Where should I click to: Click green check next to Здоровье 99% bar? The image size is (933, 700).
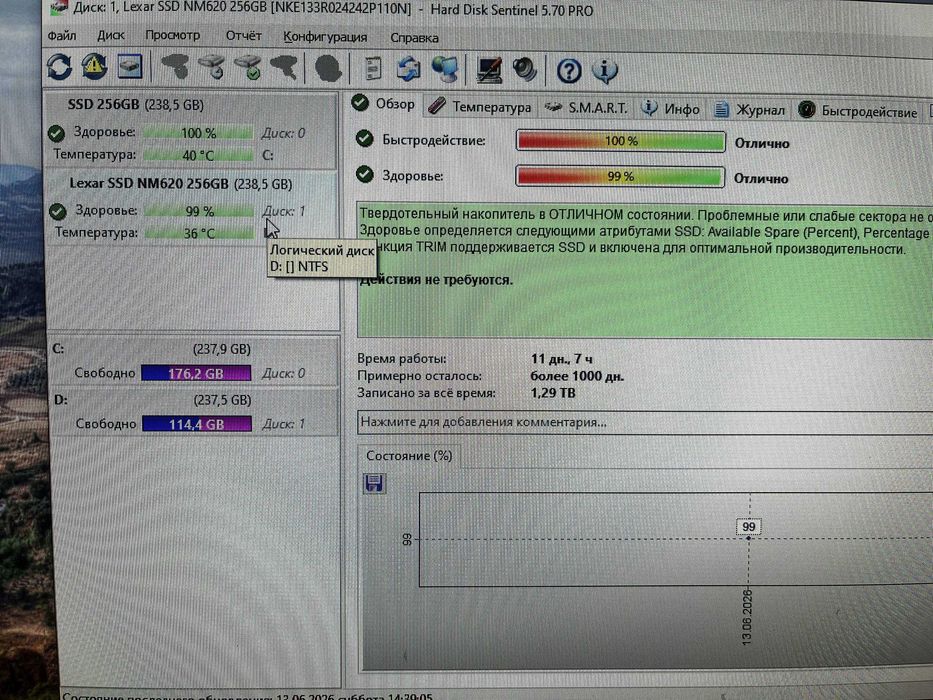coord(364,174)
